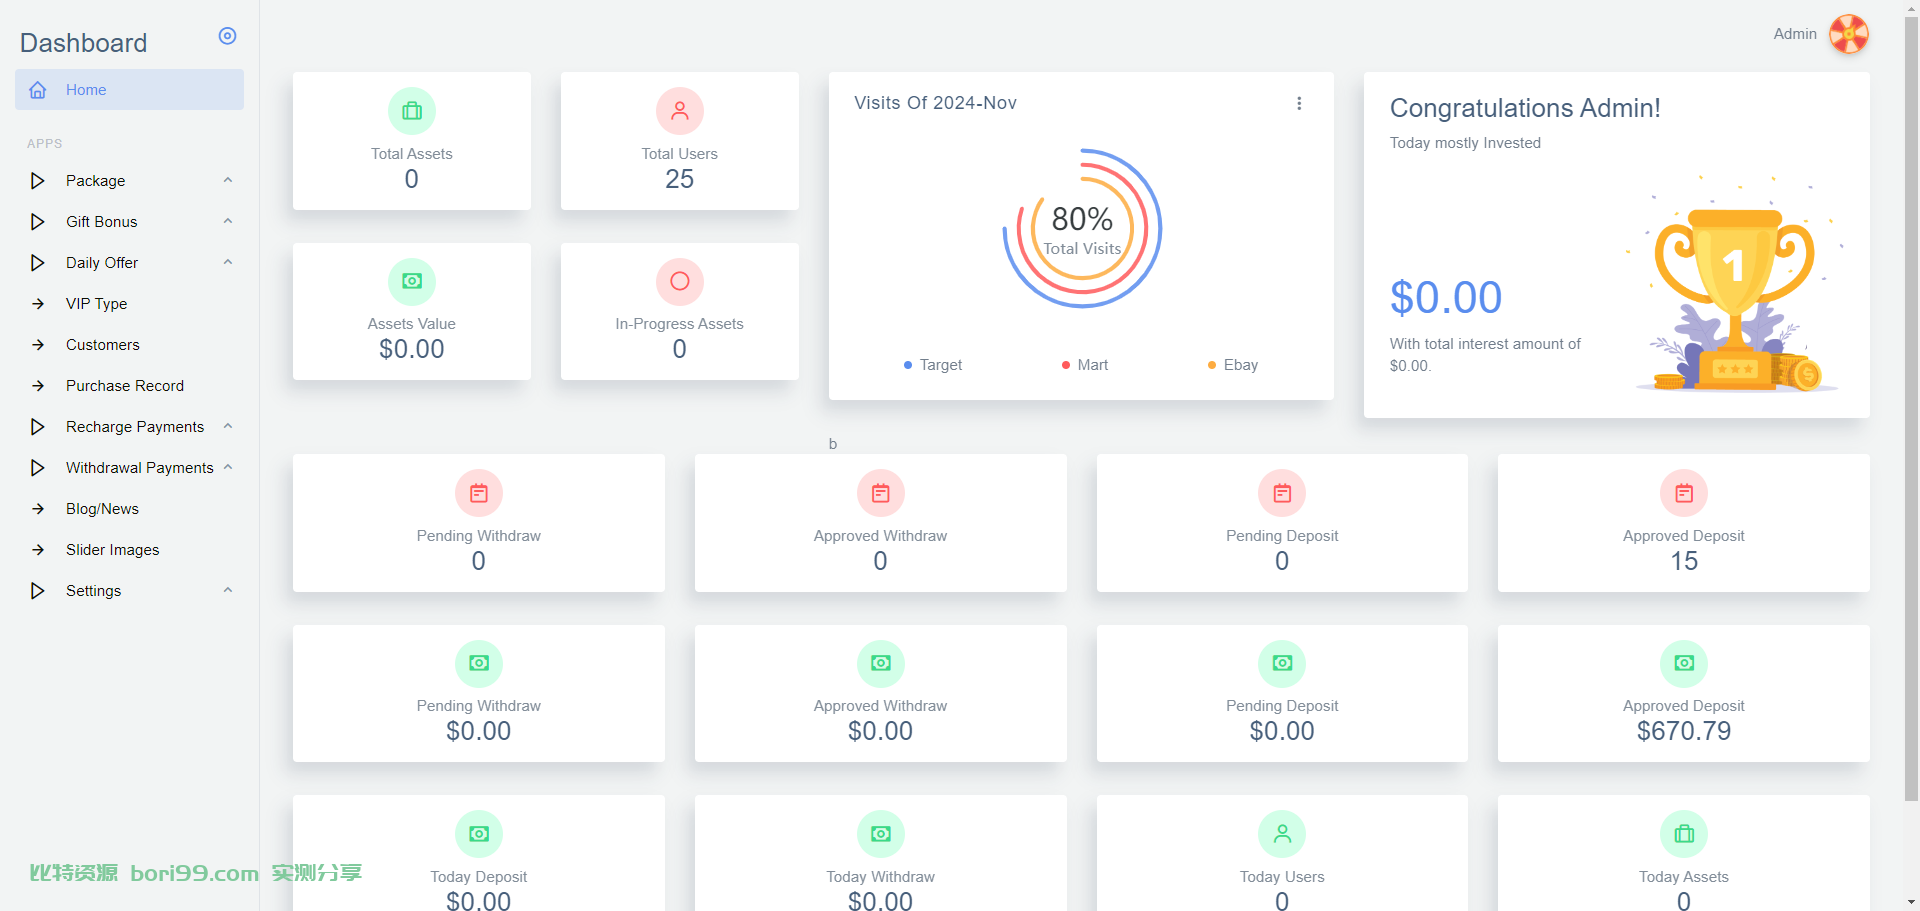Open the Visits chart three-dot menu

[1299, 103]
